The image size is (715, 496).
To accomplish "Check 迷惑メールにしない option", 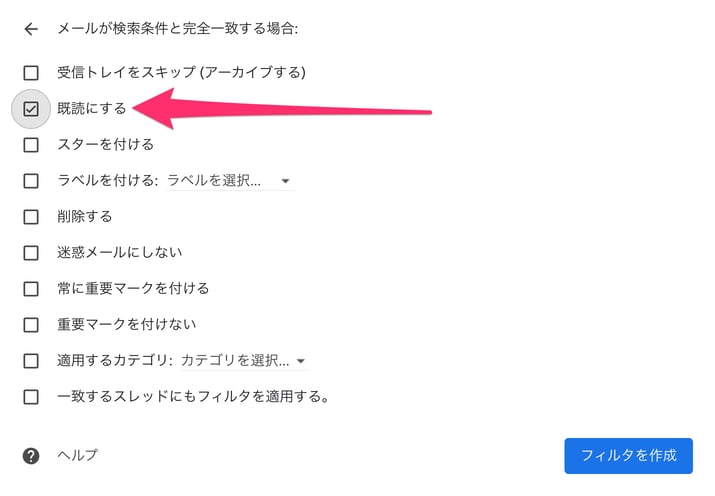I will click(x=31, y=253).
